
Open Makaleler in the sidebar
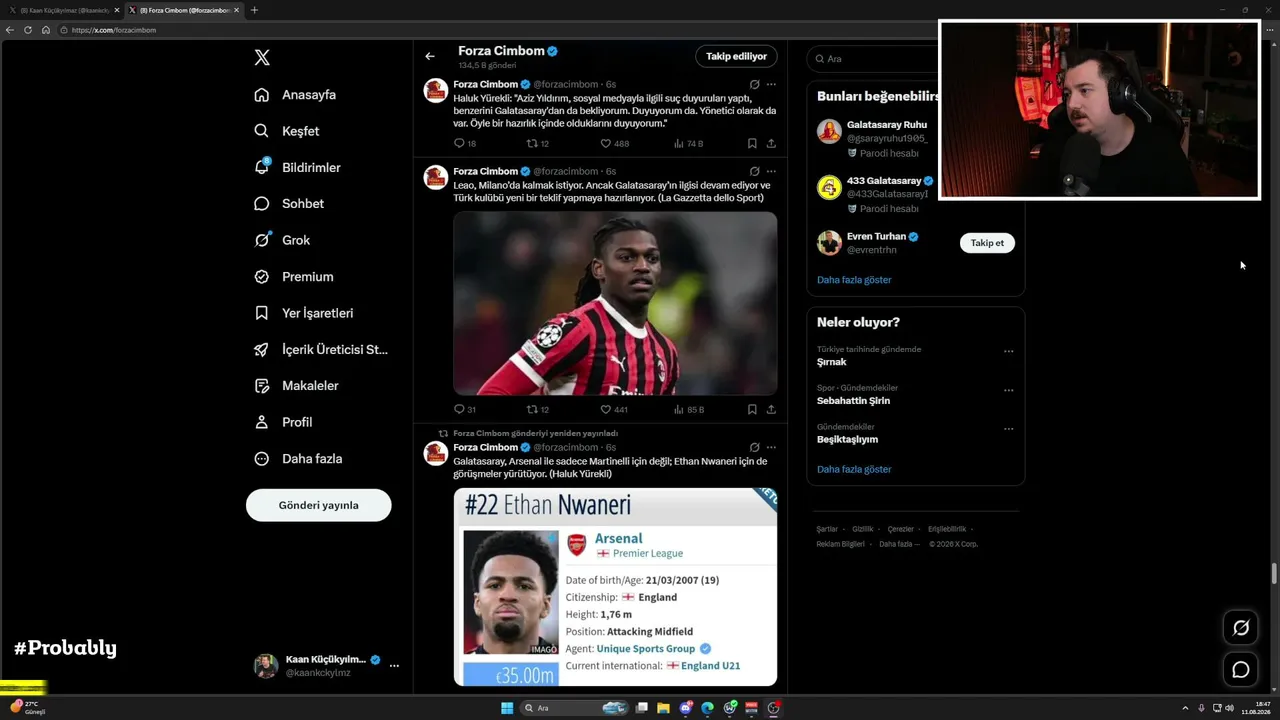tap(296, 386)
